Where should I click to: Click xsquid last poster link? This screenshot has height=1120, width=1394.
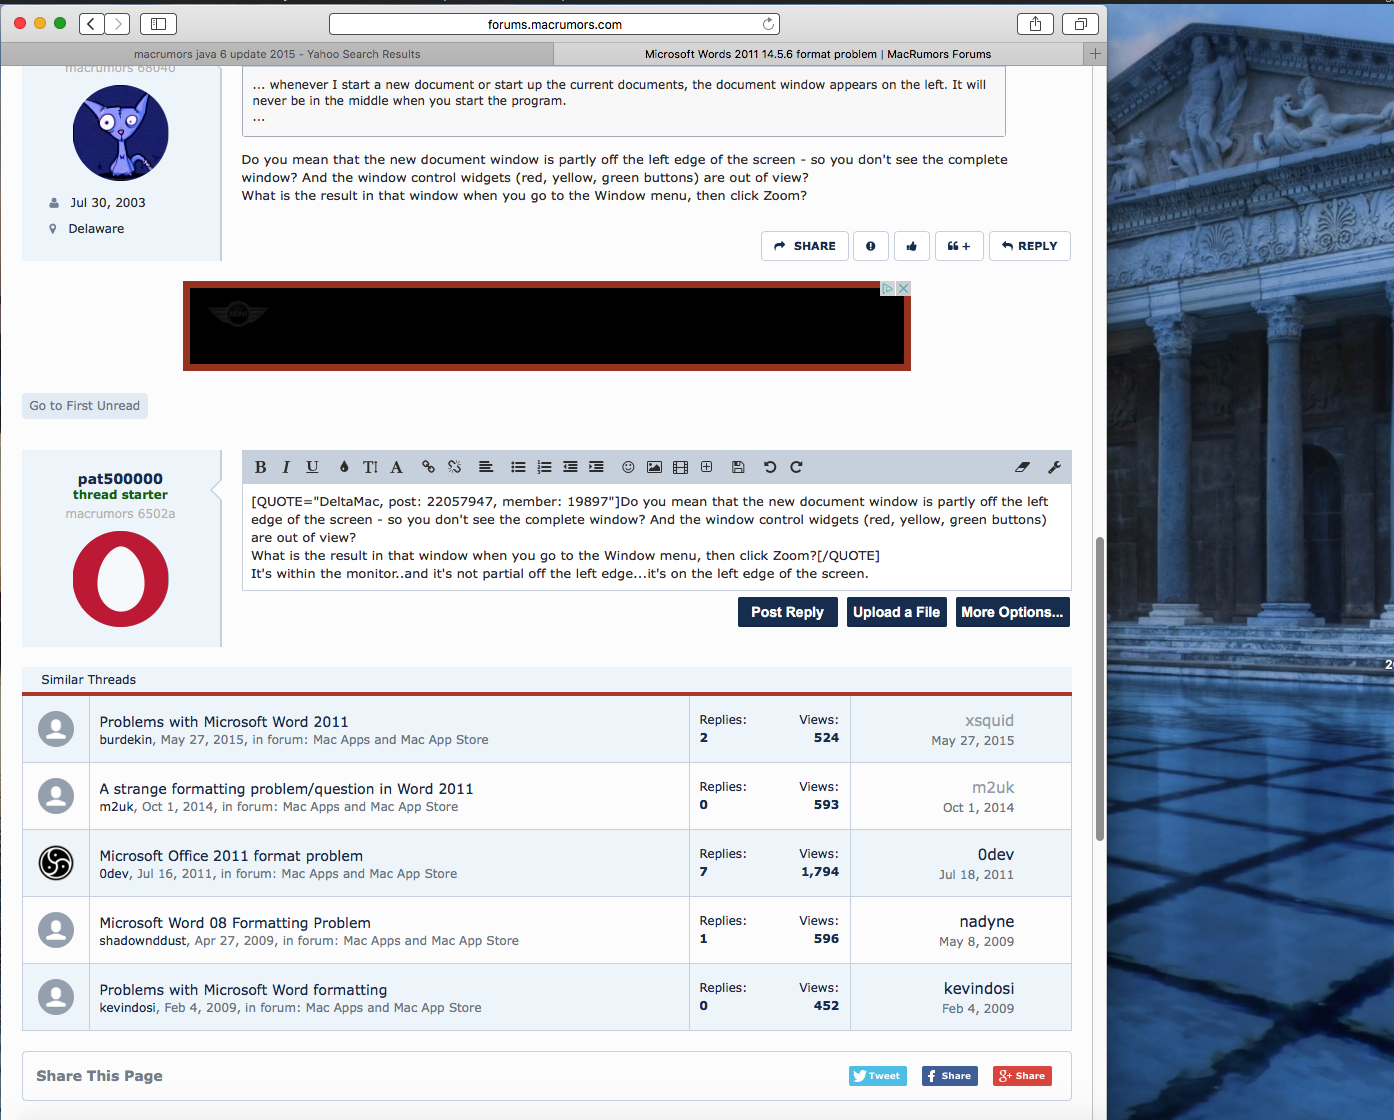(989, 721)
